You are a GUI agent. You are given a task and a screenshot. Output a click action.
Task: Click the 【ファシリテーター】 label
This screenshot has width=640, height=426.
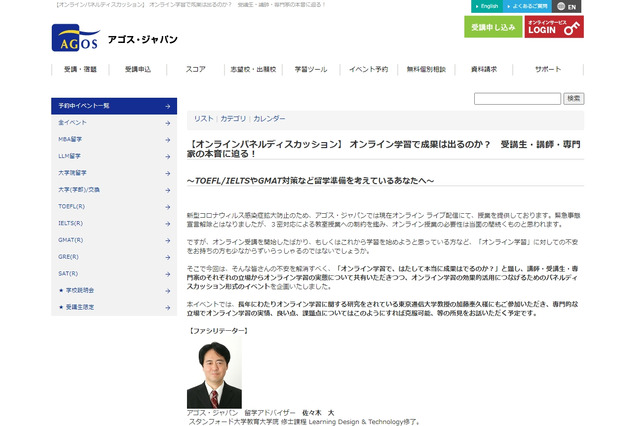(x=218, y=331)
